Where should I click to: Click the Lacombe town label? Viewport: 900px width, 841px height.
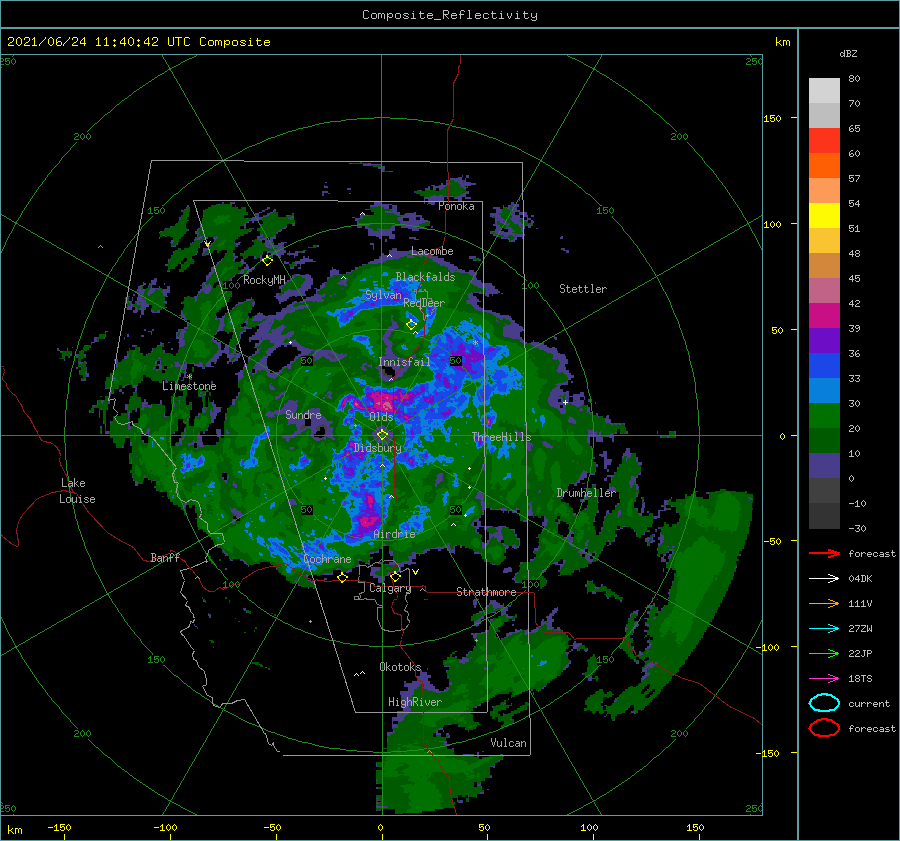click(x=432, y=251)
